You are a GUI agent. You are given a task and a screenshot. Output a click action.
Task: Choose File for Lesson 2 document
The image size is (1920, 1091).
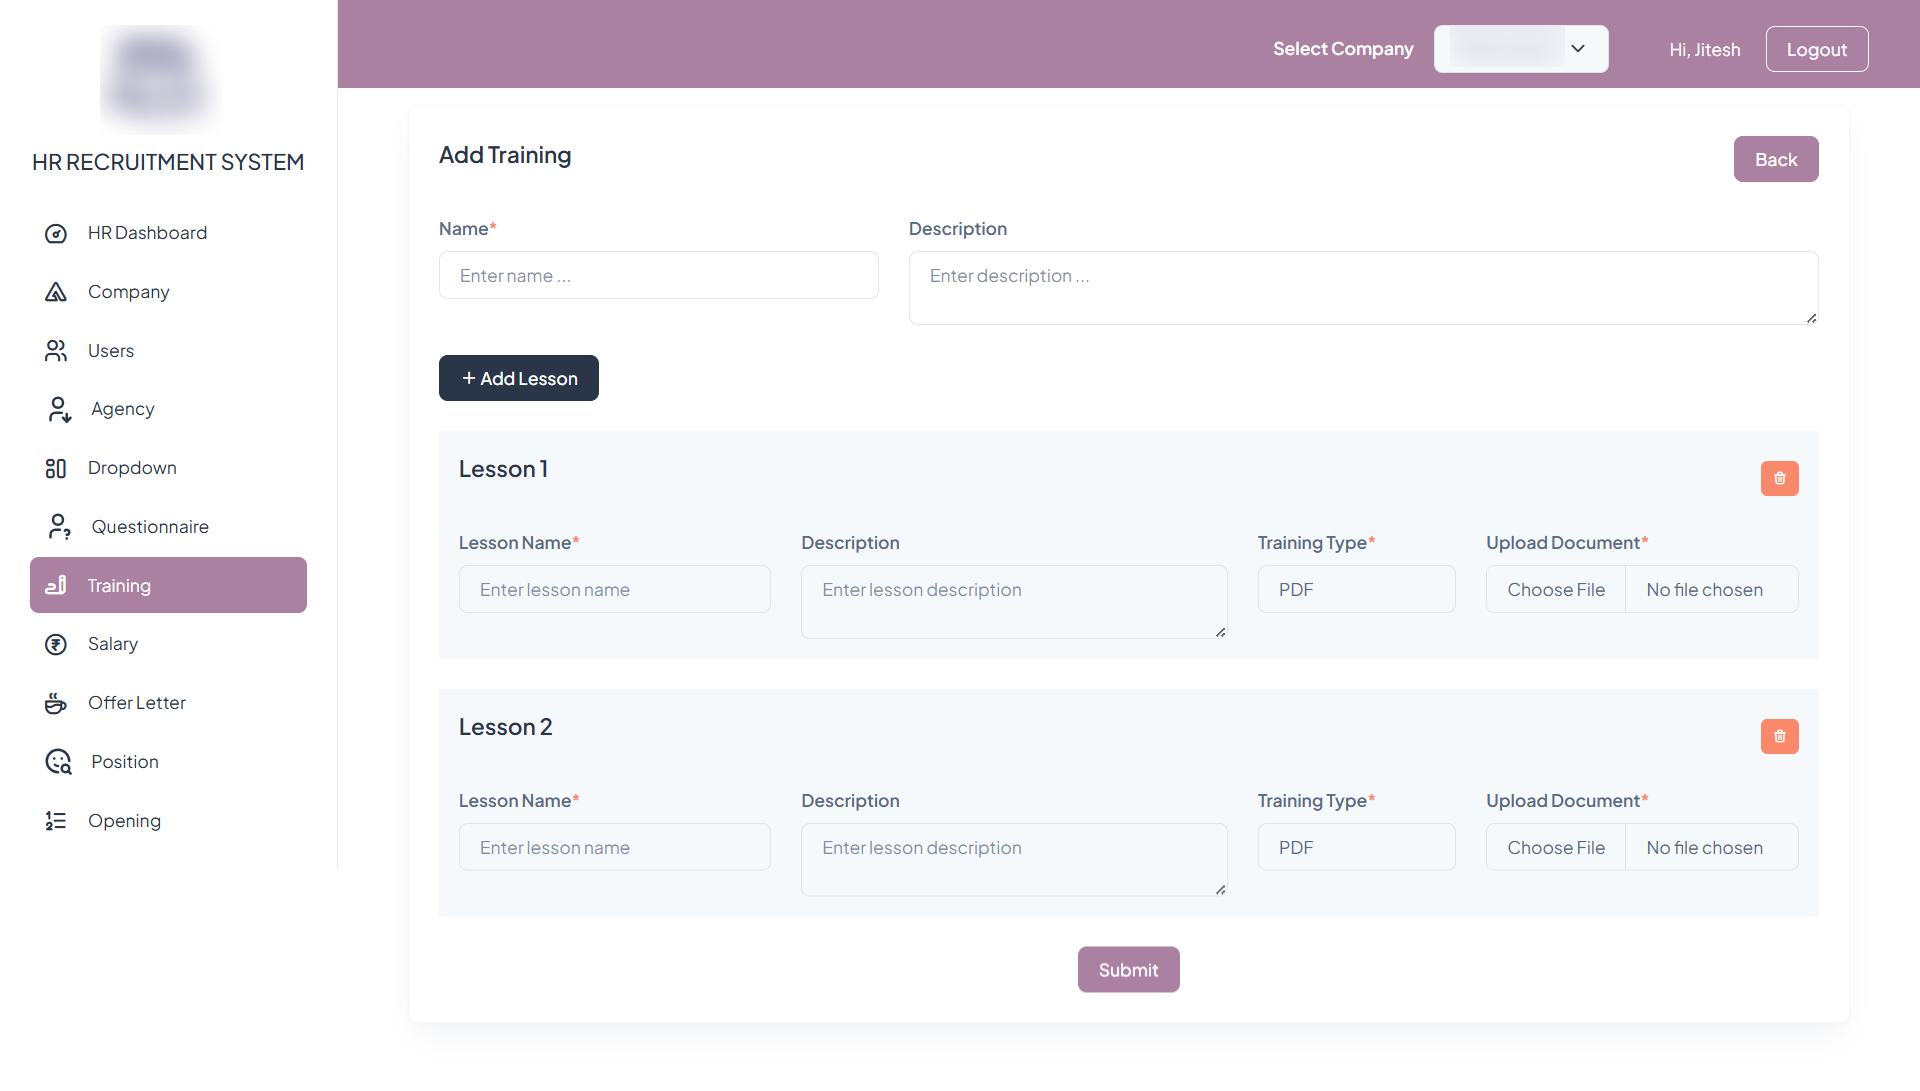[x=1556, y=848]
